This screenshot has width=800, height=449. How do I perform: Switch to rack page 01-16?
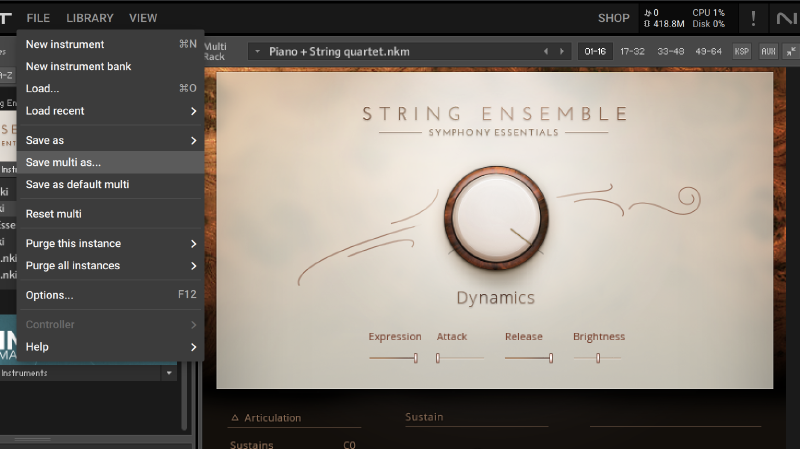pyautogui.click(x=595, y=52)
